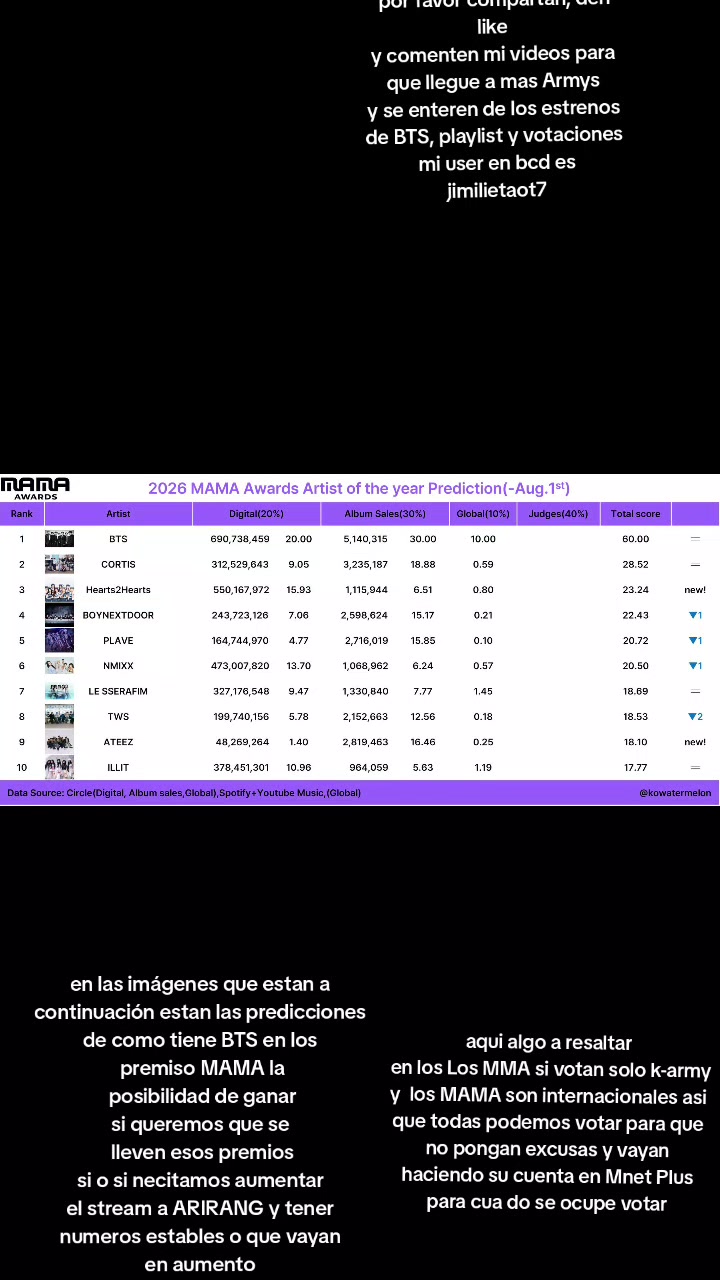Click the rank number 1 cell
The height and width of the screenshot is (1280, 720).
pyautogui.click(x=21, y=539)
